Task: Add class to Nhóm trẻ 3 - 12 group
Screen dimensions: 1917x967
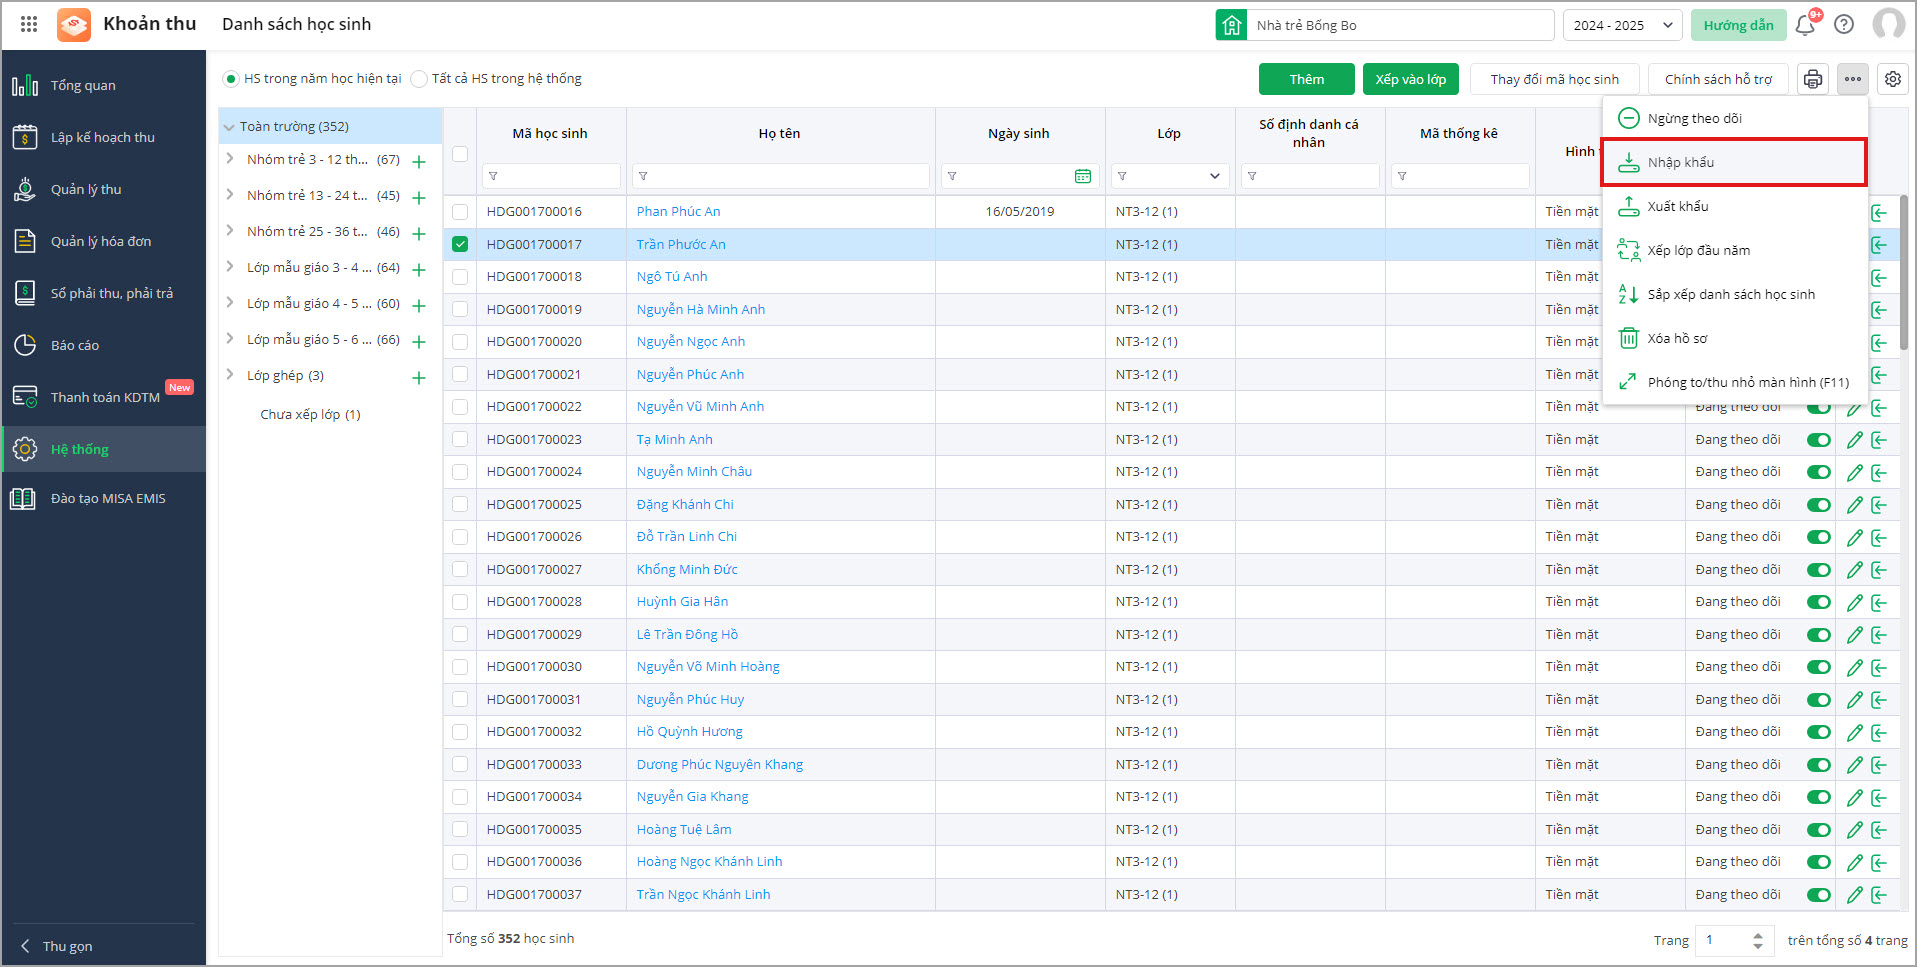Action: 419,161
